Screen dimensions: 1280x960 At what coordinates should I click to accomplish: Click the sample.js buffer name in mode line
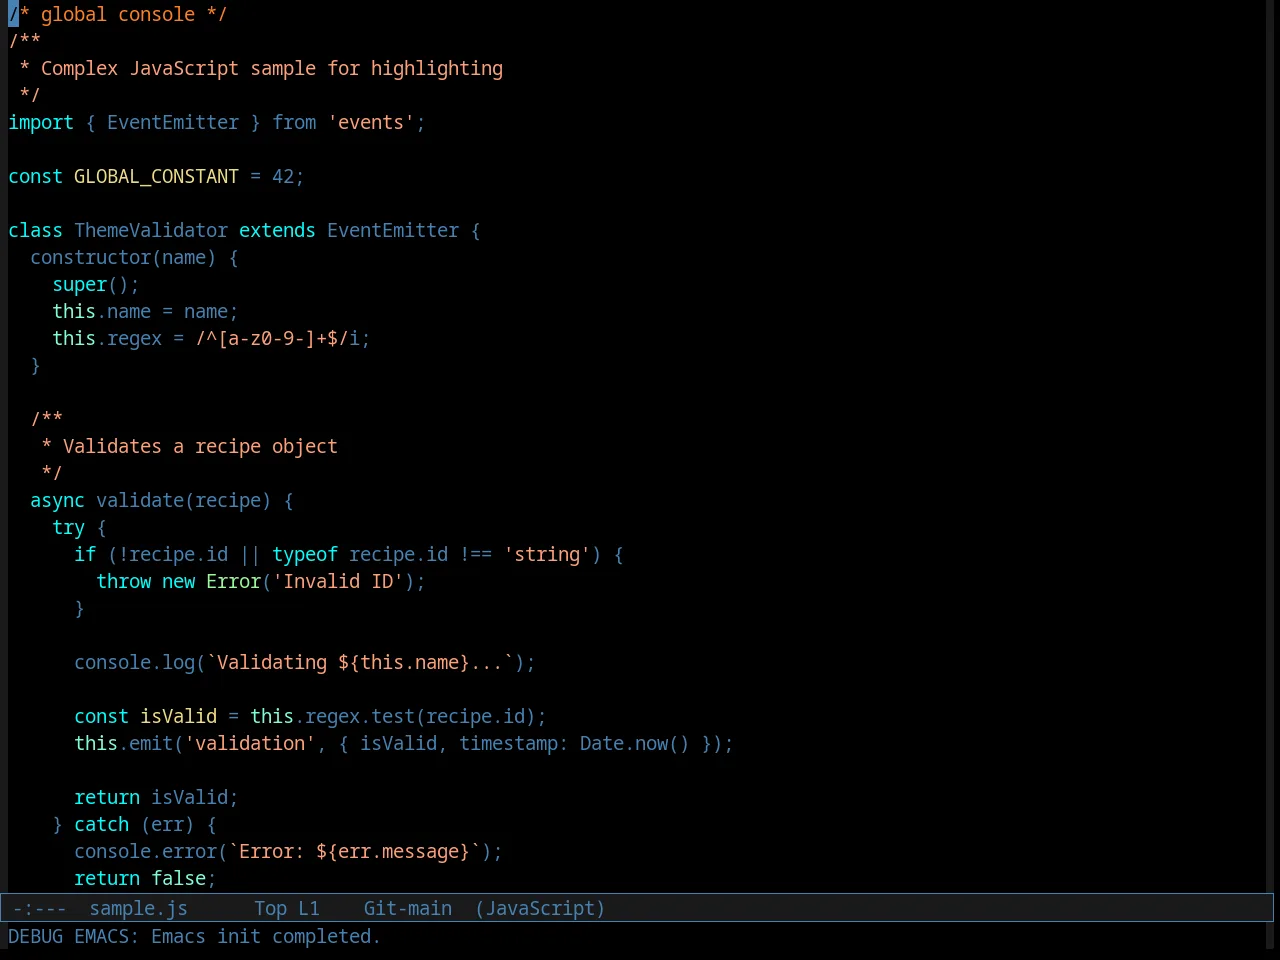(x=138, y=908)
